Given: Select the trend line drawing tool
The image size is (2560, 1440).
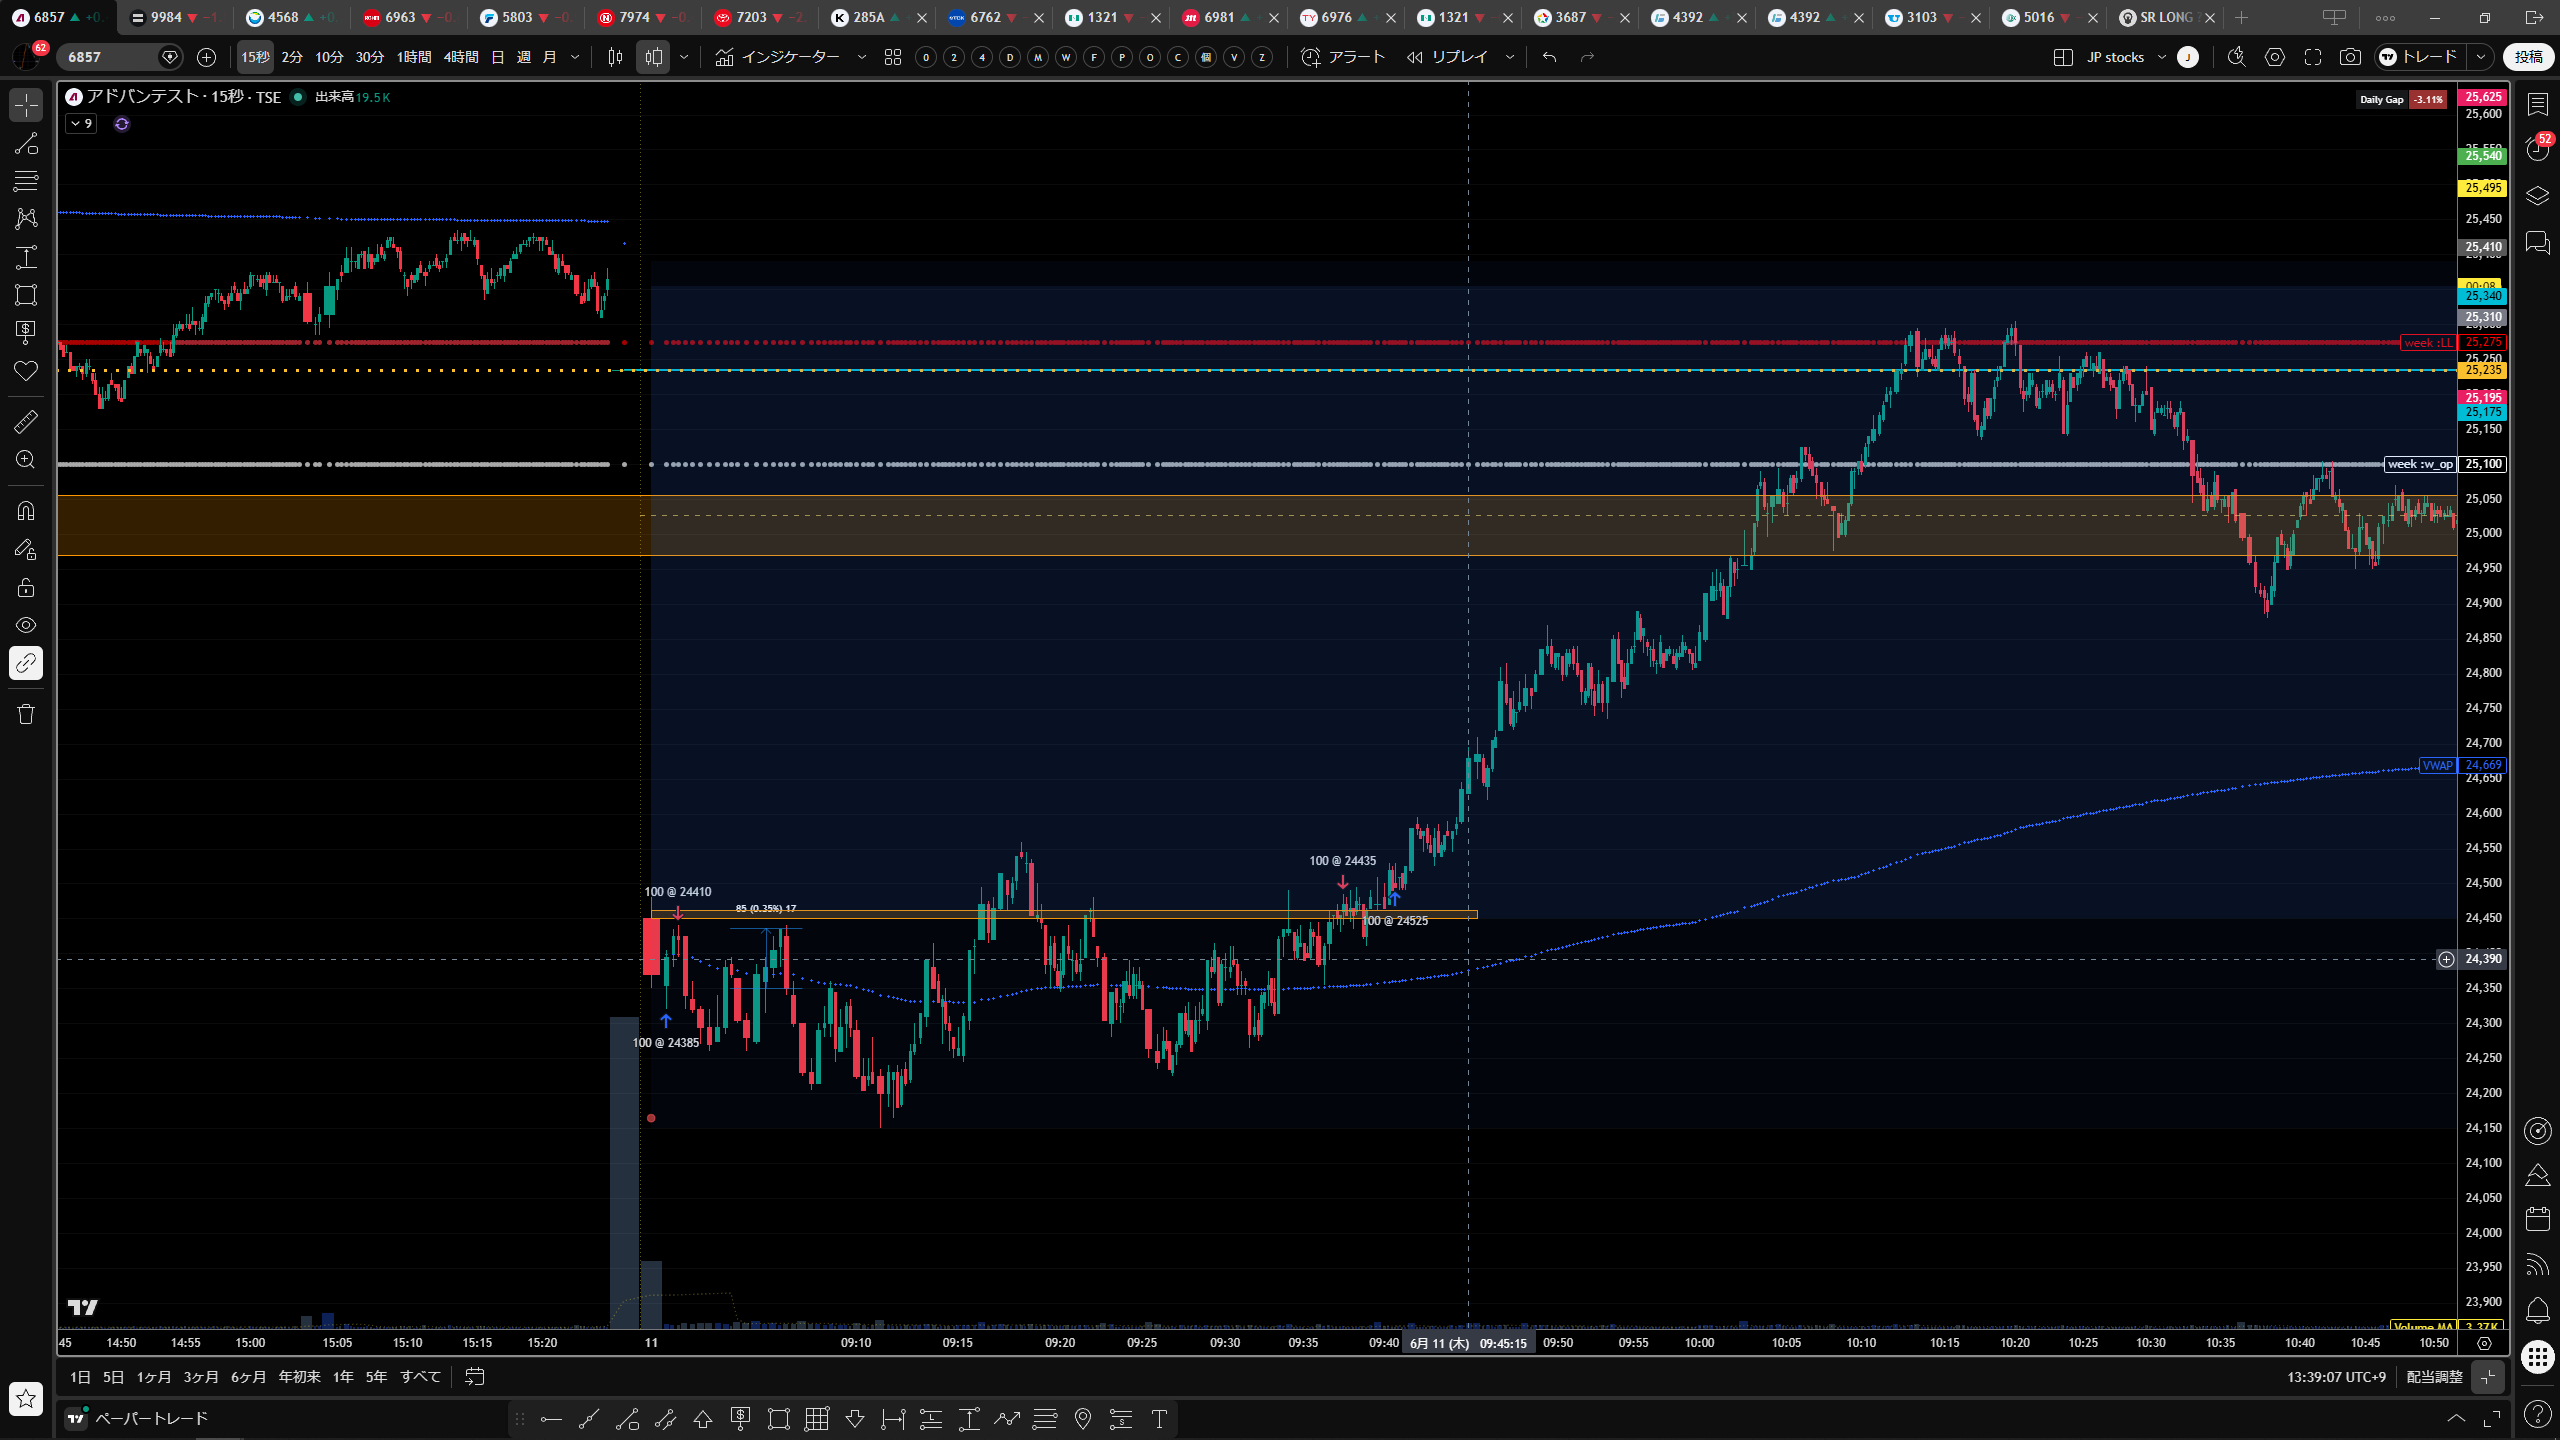Looking at the screenshot, I should point(26,143).
